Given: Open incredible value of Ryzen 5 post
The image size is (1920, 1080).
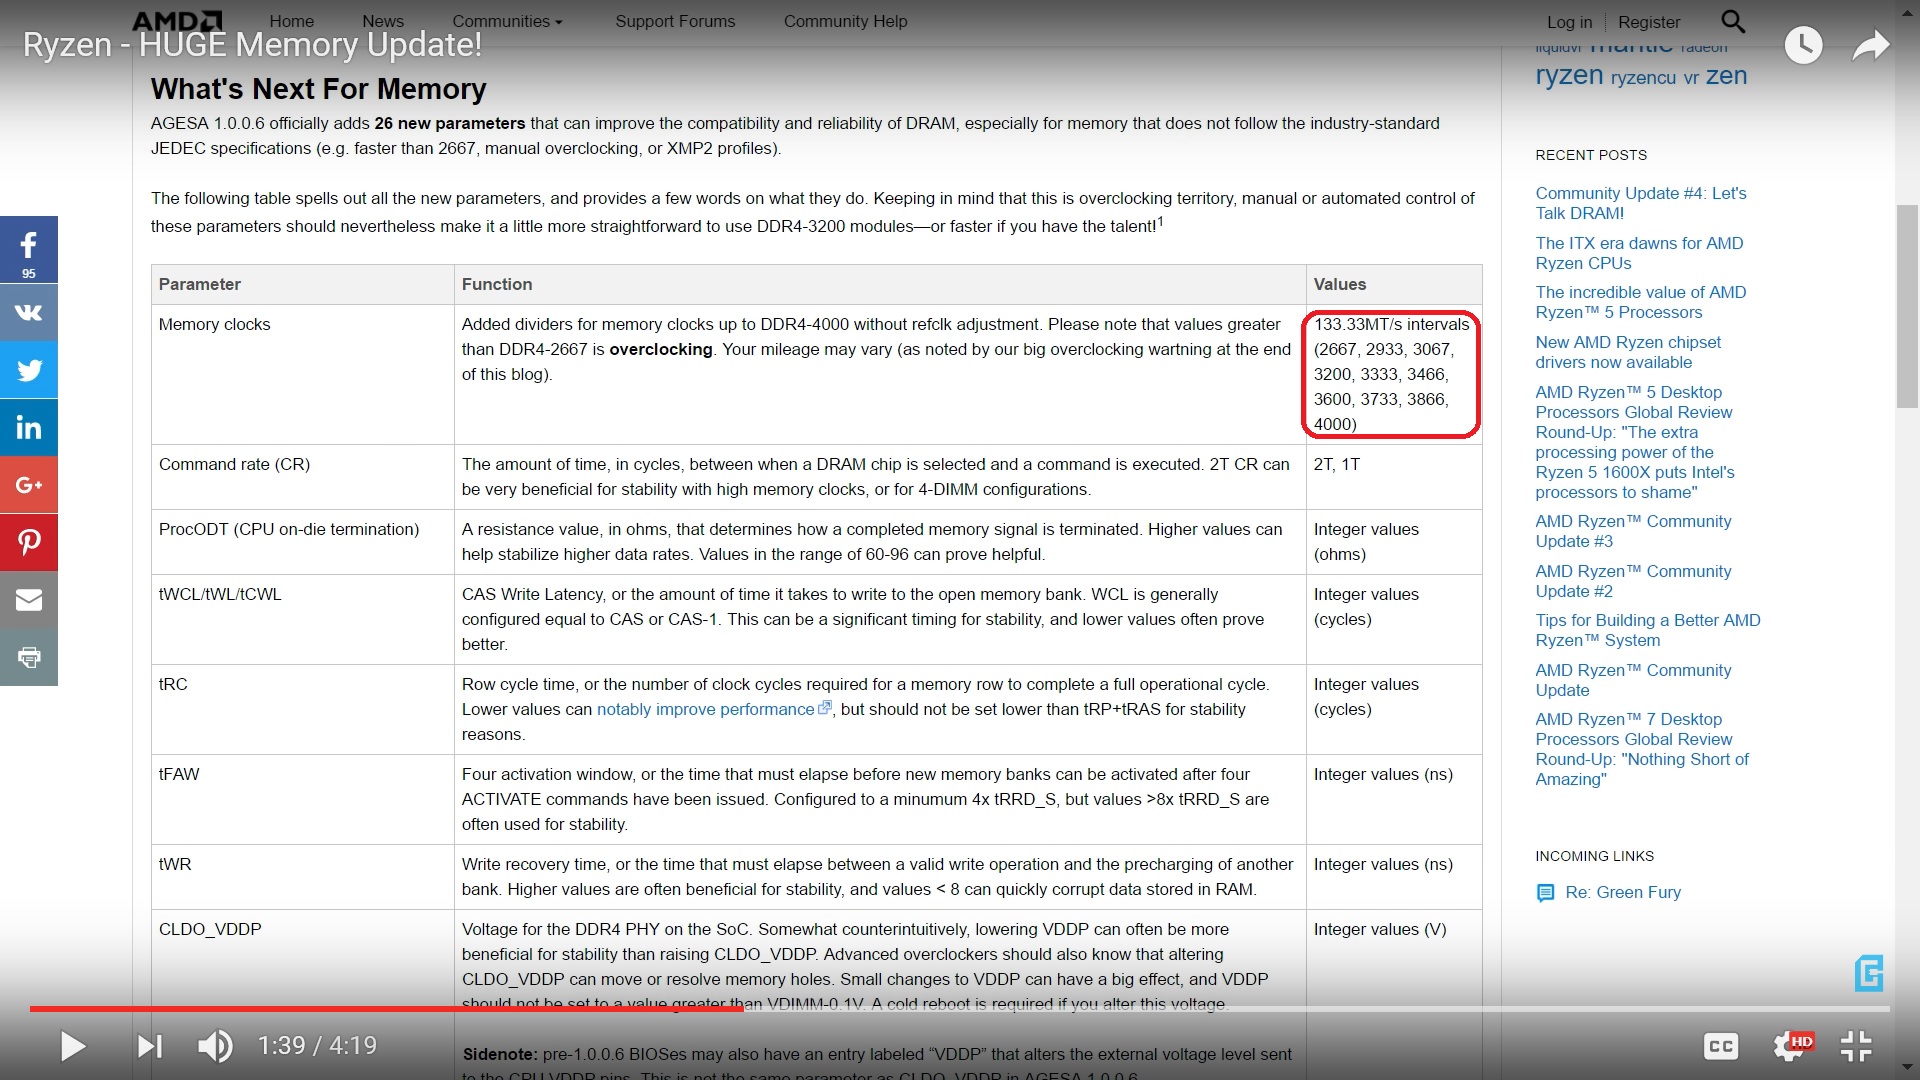Looking at the screenshot, I should click(1641, 302).
